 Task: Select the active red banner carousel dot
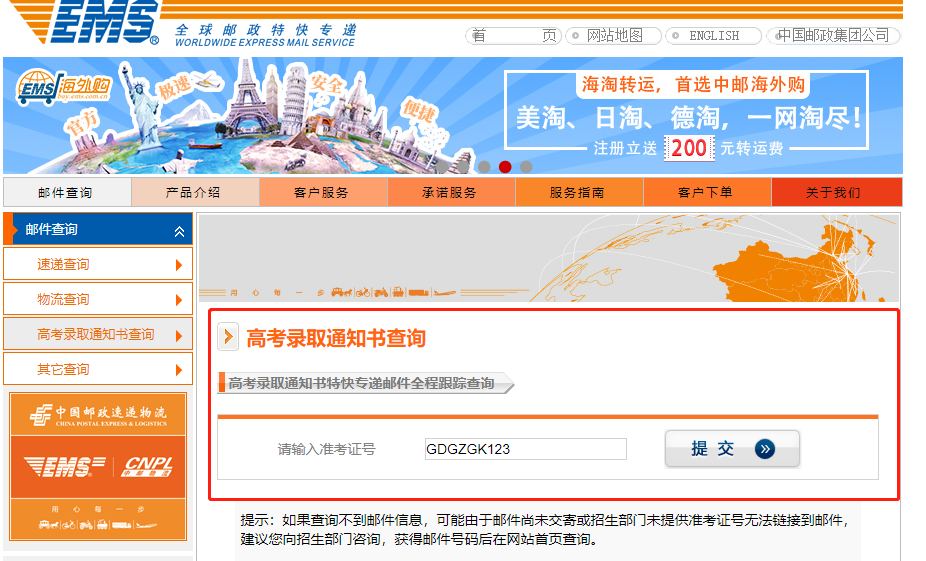[505, 167]
